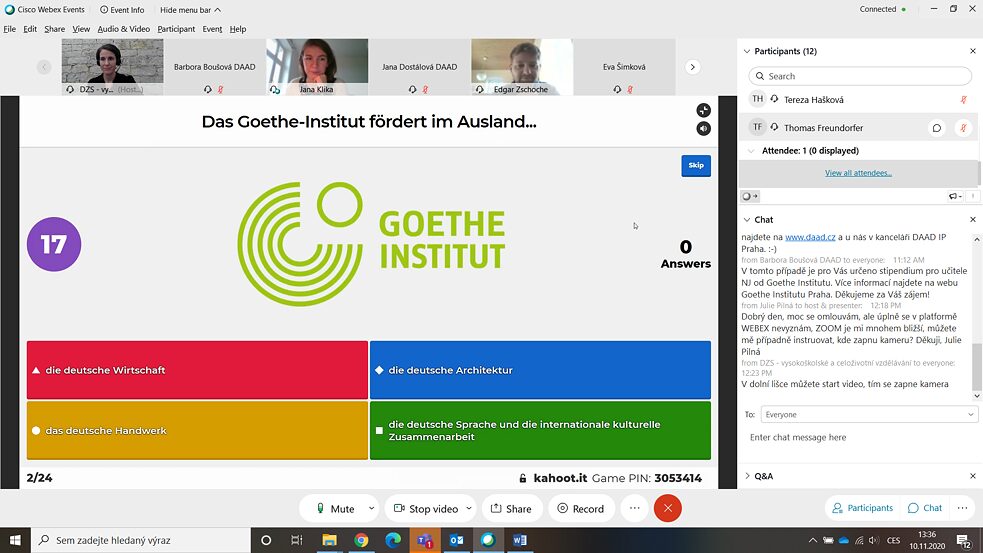Screen dimensions: 983x553
Task: Toggle Kahoot fullscreen icon
Action: [703, 110]
